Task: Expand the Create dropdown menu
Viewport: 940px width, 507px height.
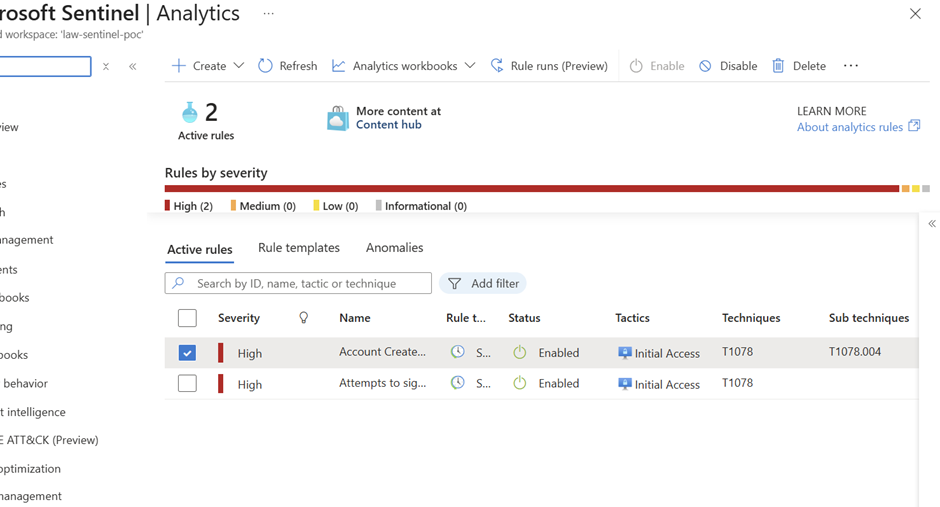Action: point(238,66)
